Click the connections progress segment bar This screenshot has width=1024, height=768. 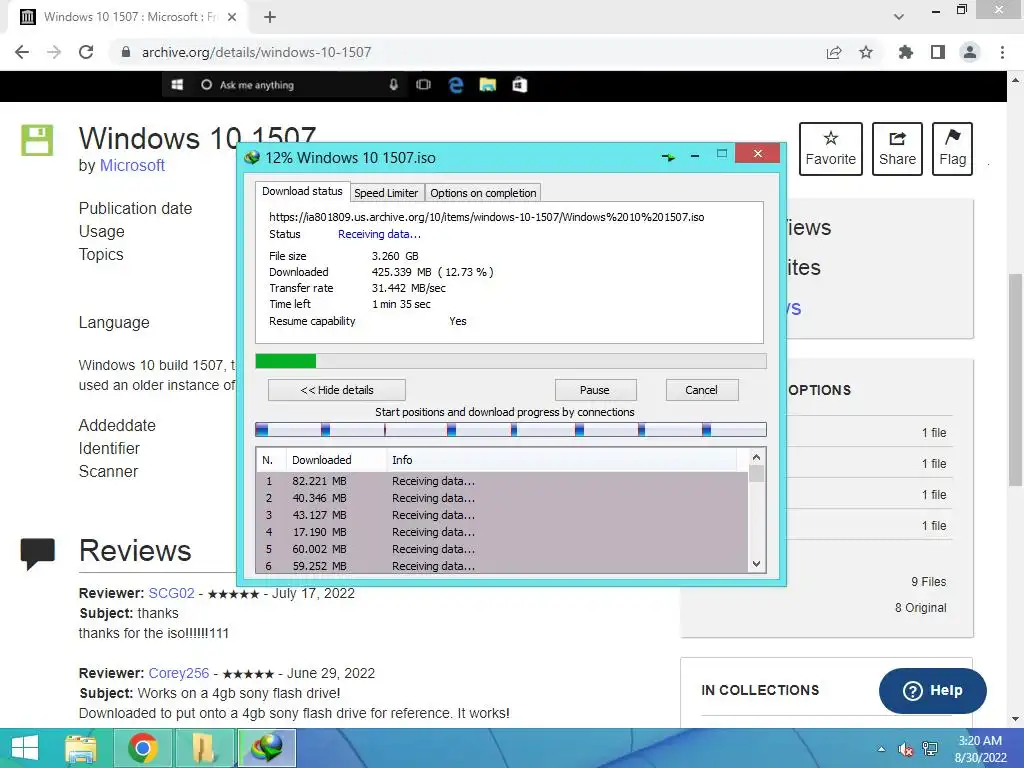pos(511,430)
